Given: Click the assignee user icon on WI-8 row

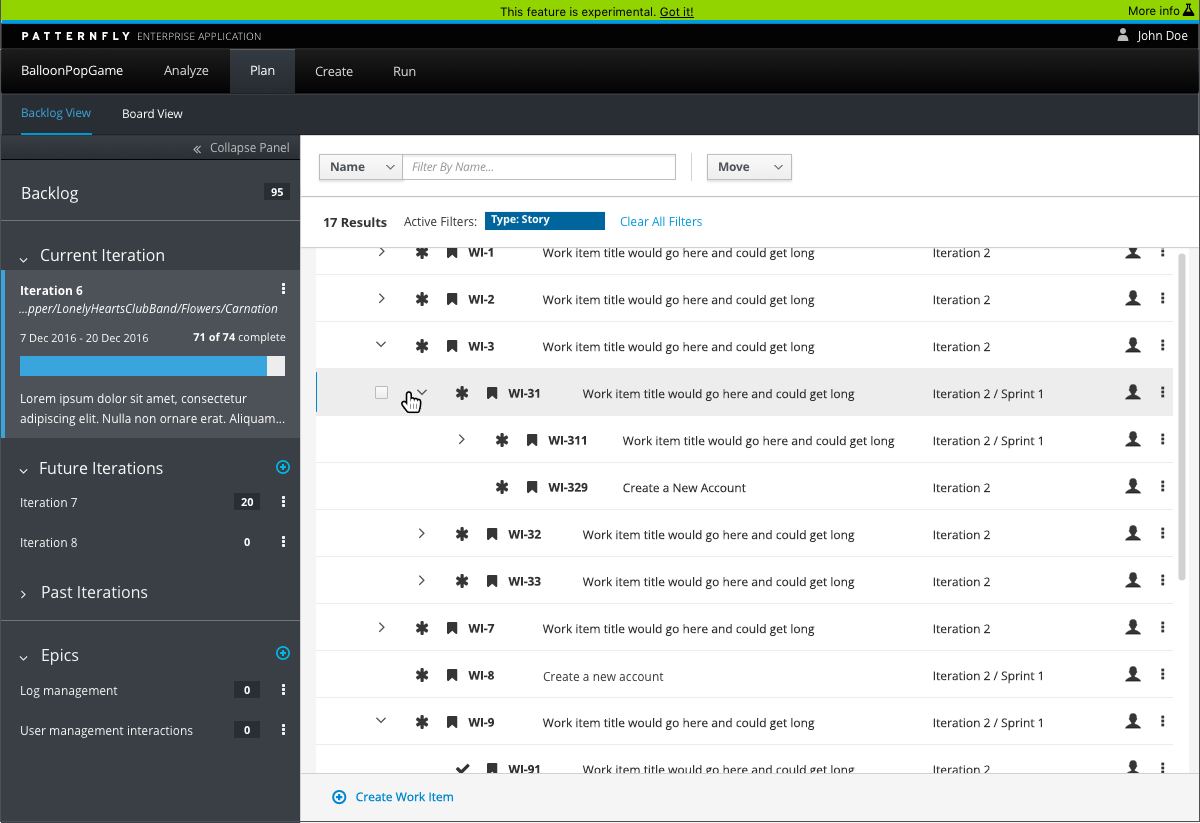Looking at the screenshot, I should click(1133, 675).
